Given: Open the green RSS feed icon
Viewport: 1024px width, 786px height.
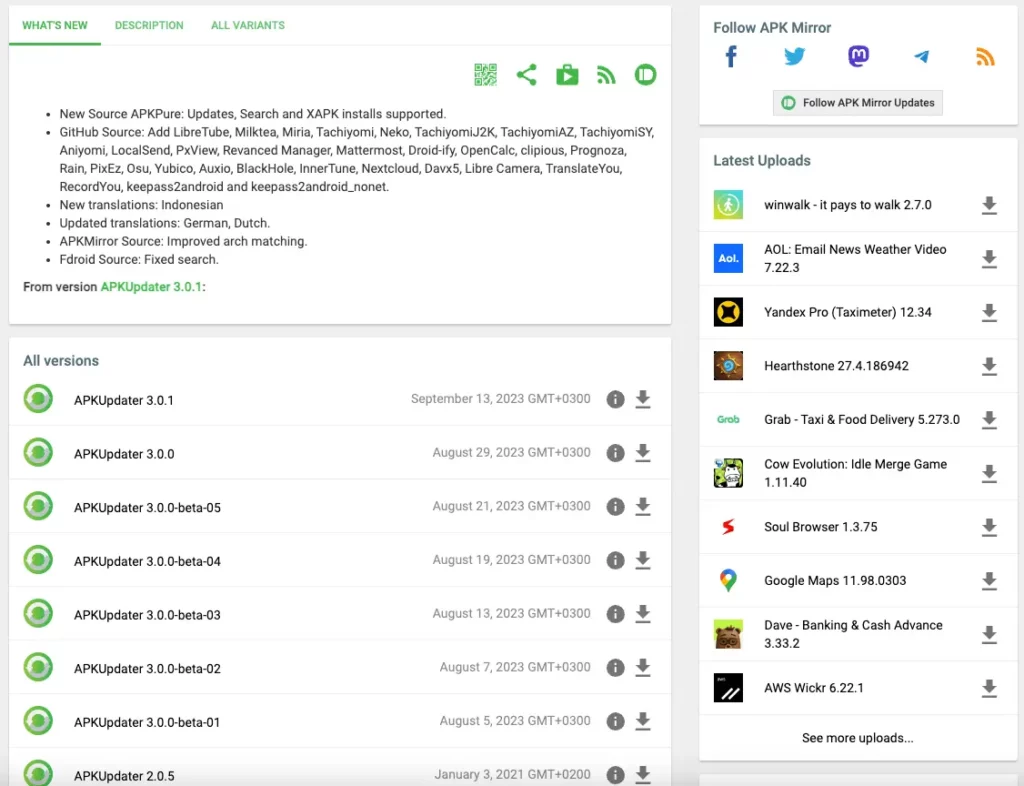Looking at the screenshot, I should click(x=606, y=75).
